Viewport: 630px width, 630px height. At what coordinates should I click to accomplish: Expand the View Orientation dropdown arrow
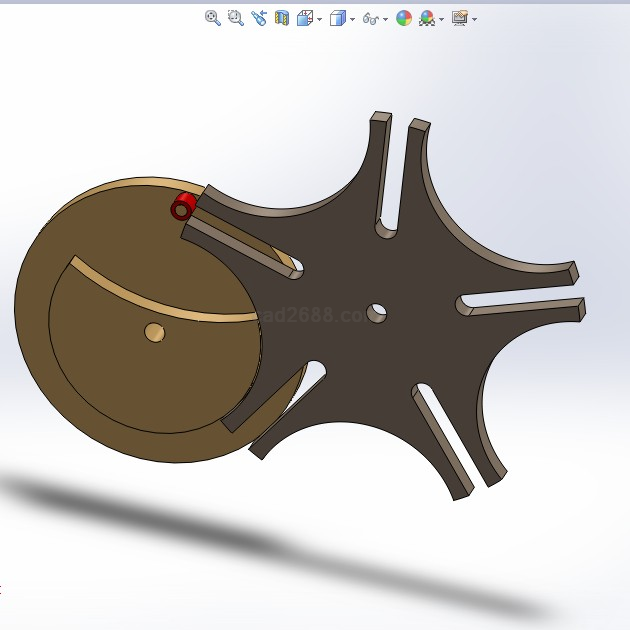coord(319,19)
